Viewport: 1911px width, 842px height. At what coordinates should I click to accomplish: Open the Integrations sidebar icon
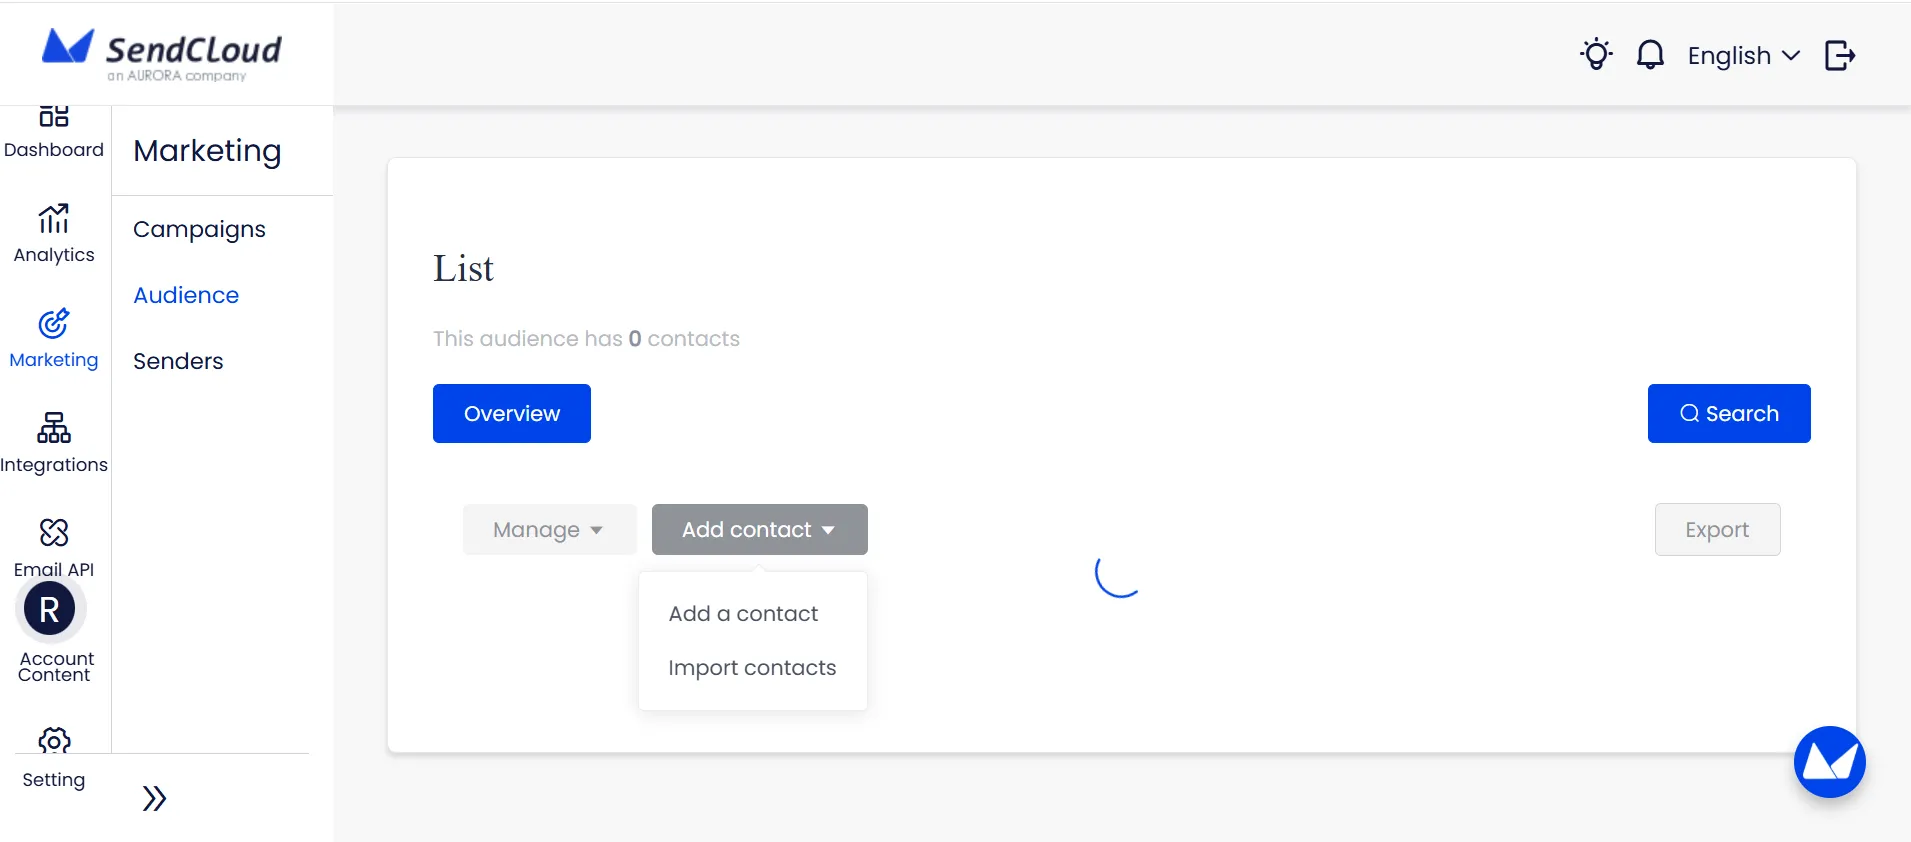pos(54,428)
